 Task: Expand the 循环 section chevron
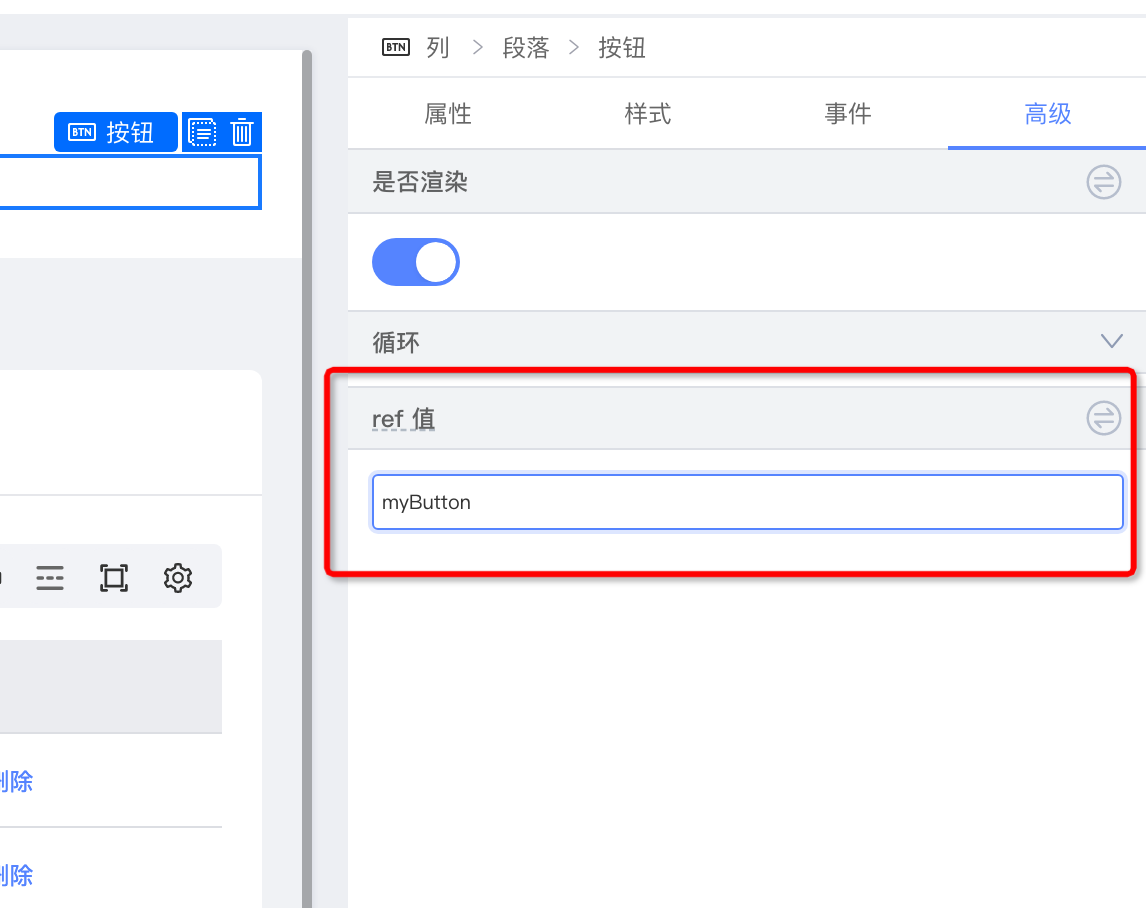coord(1111,341)
